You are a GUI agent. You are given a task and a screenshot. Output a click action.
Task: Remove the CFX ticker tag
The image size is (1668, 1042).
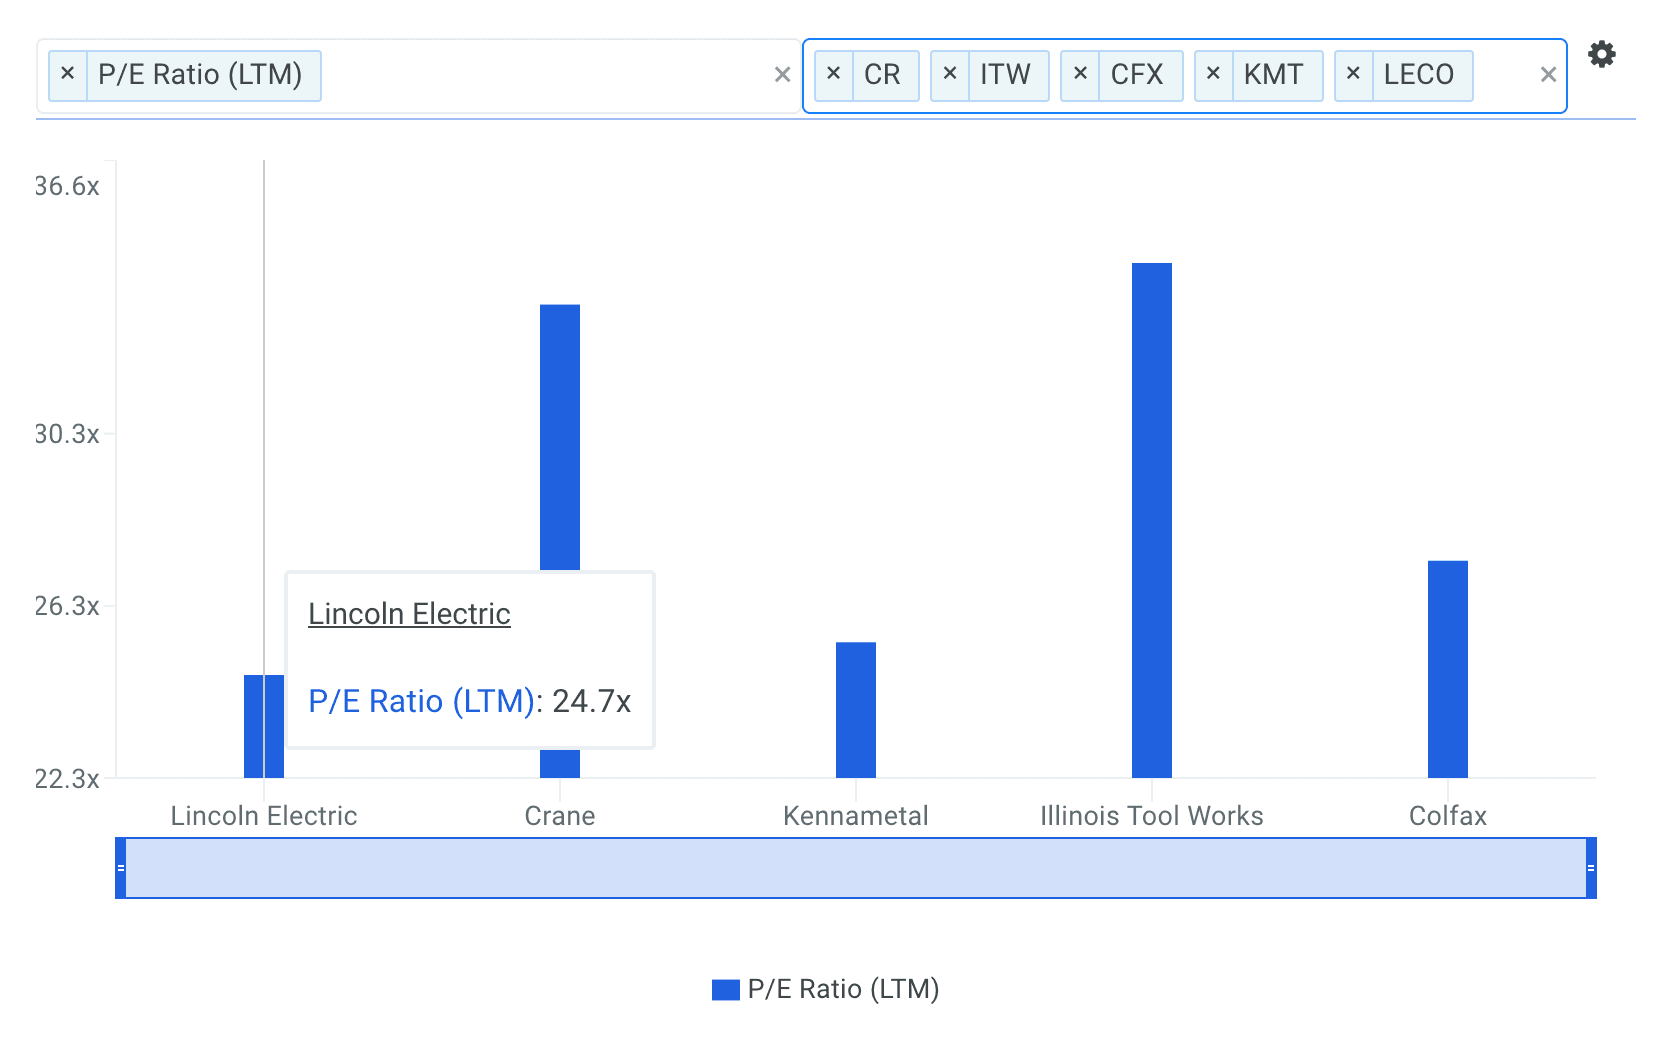pos(1080,75)
